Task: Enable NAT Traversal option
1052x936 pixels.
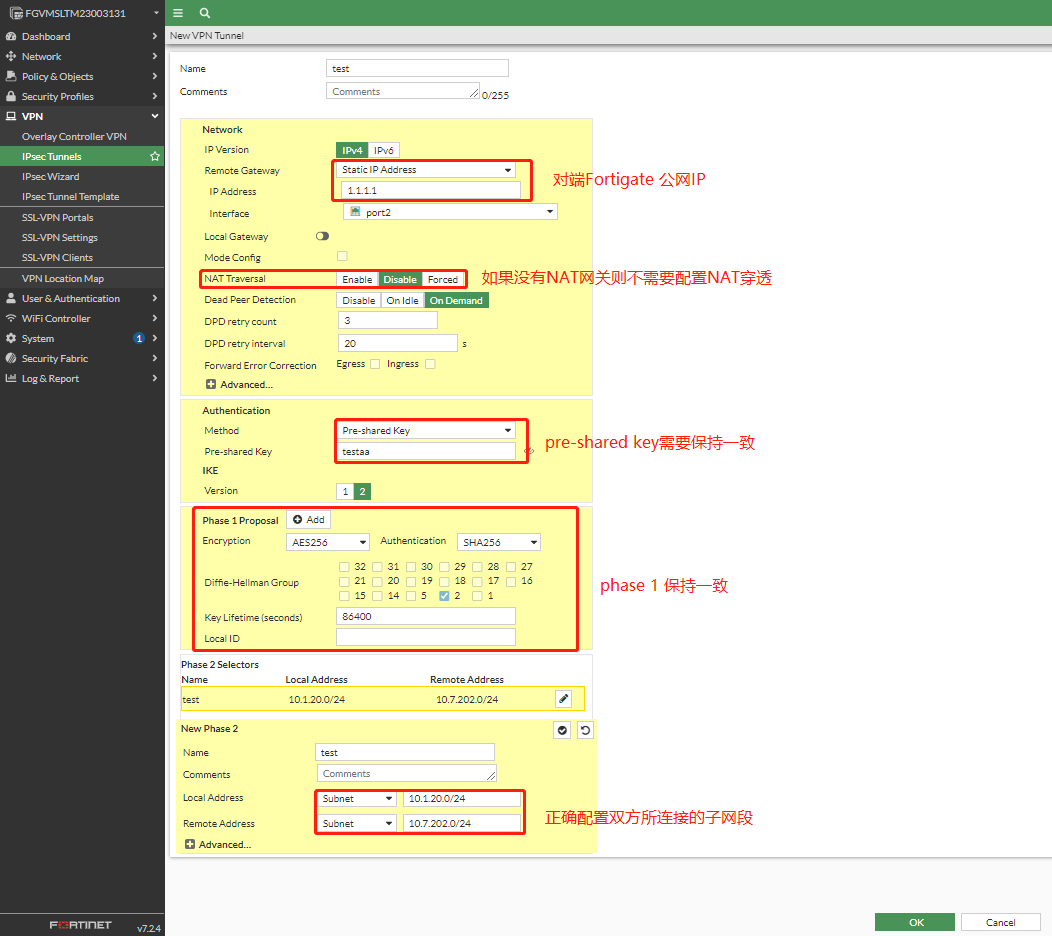Action: (x=357, y=279)
